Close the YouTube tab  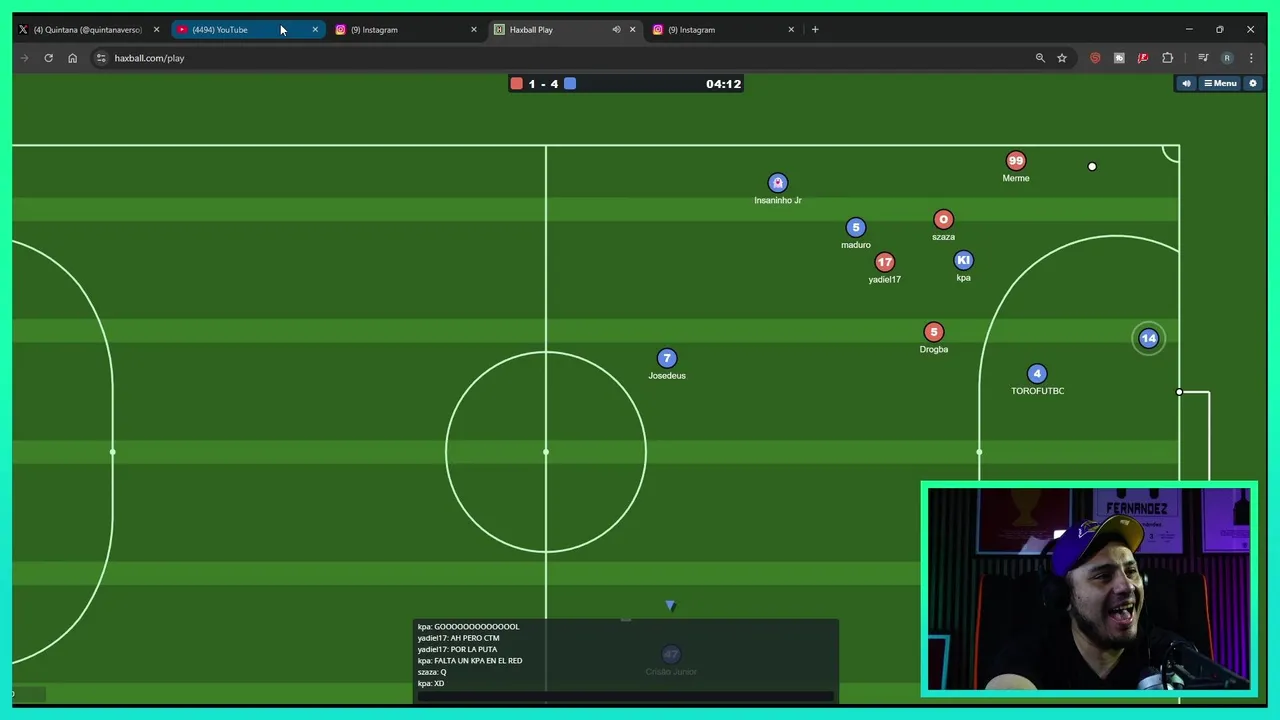315,30
